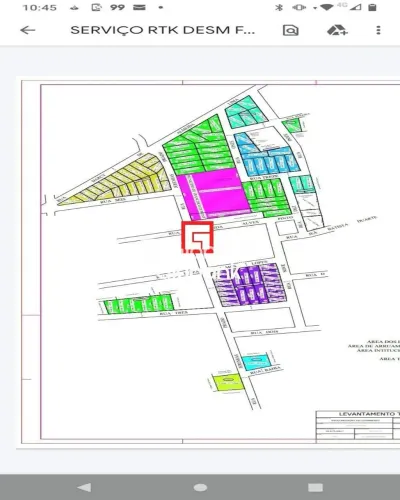
Task: Open the find-in-document search icon
Action: (x=291, y=30)
